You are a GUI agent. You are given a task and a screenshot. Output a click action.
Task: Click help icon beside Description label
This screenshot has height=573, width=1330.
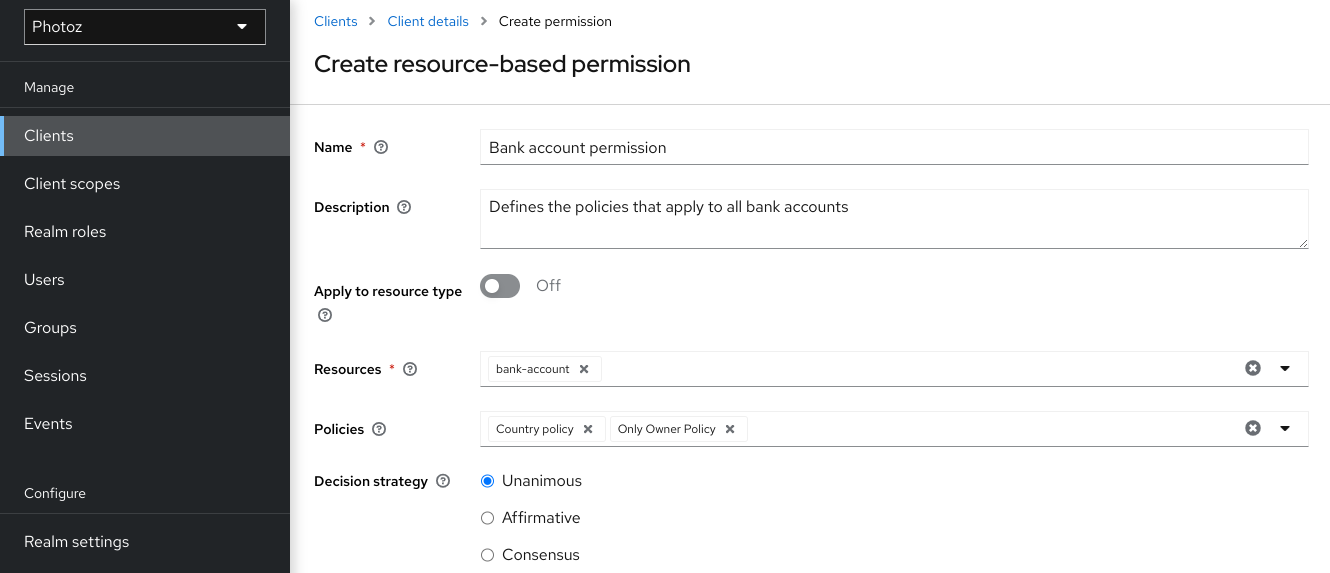(404, 207)
